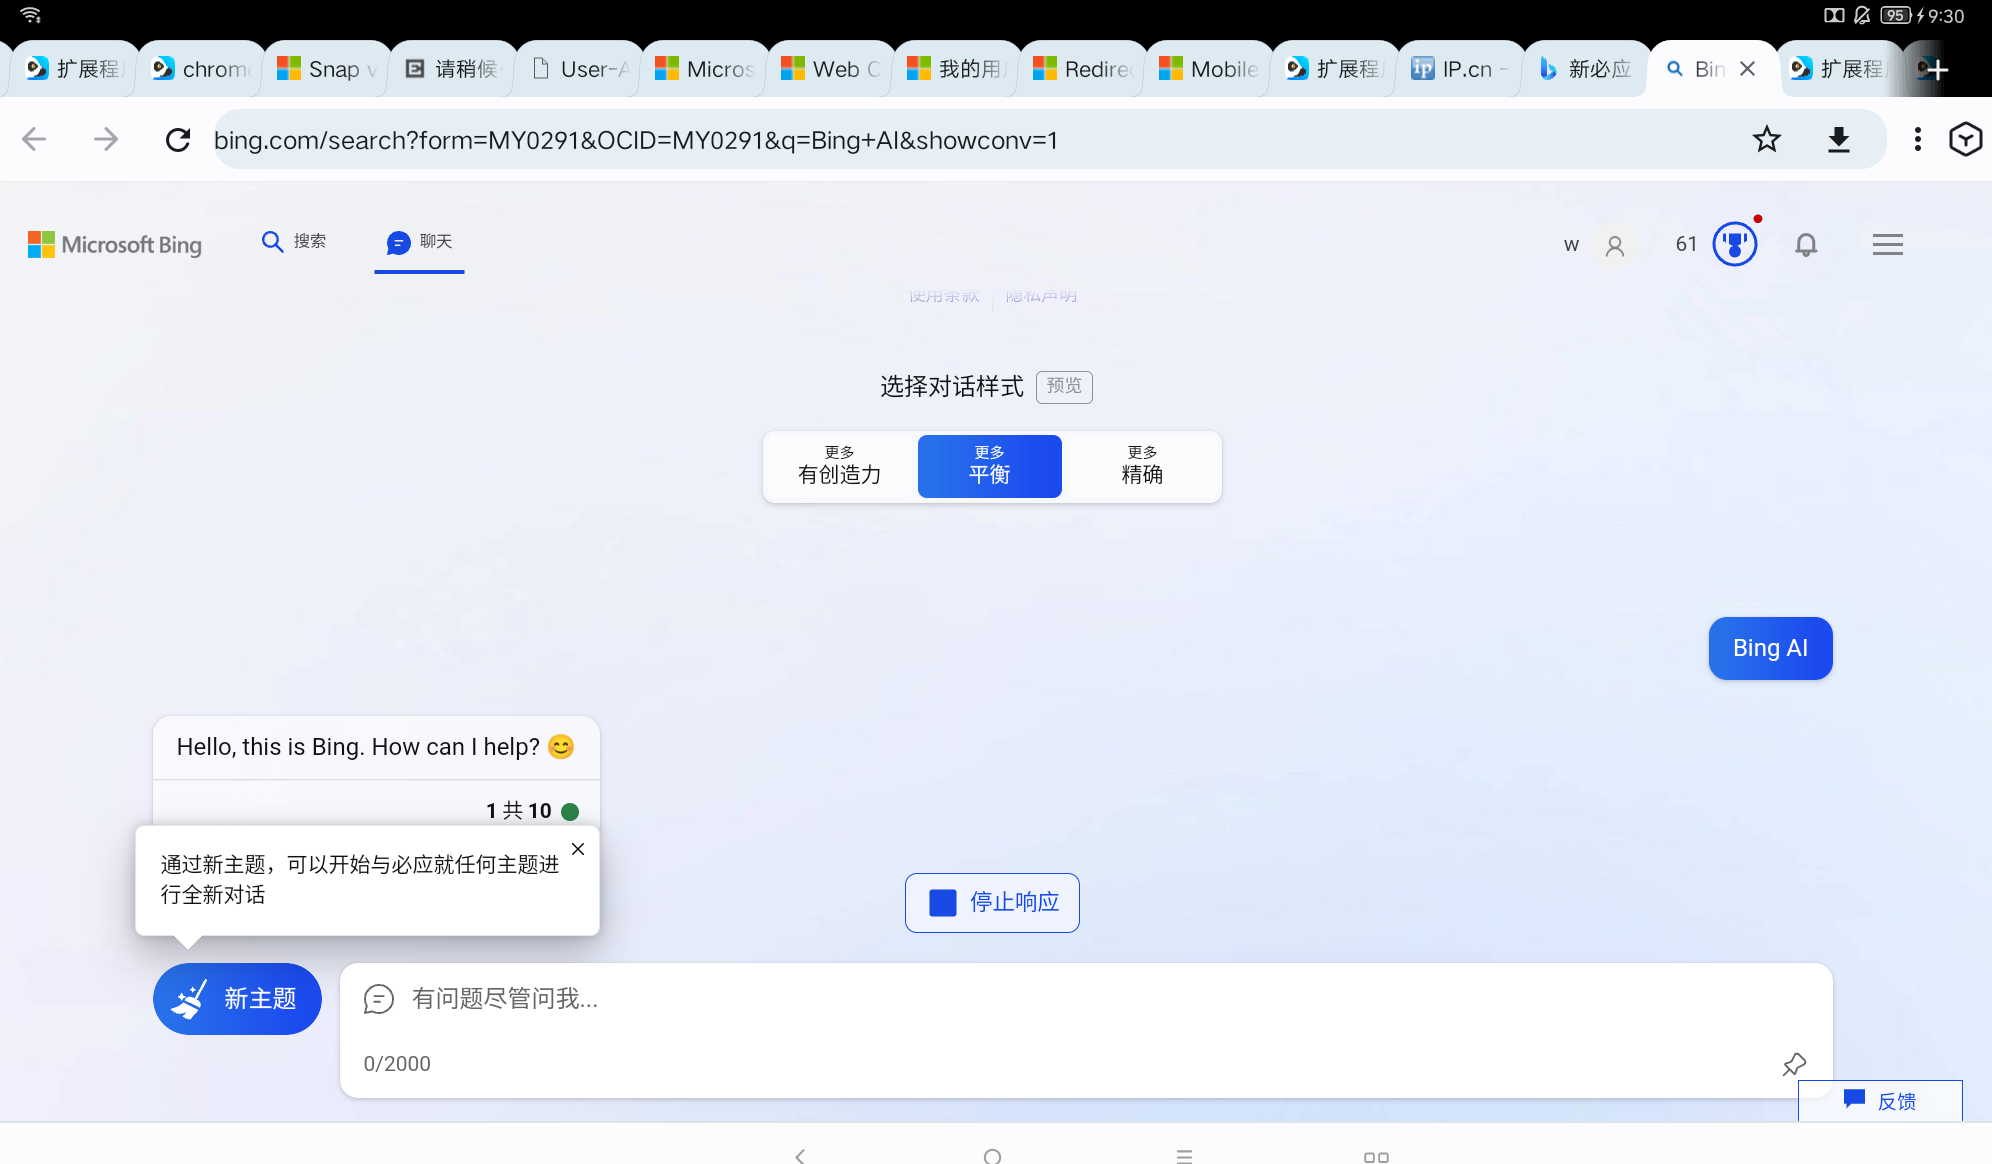Open Microsoft Rewards trophy icon

(1735, 244)
